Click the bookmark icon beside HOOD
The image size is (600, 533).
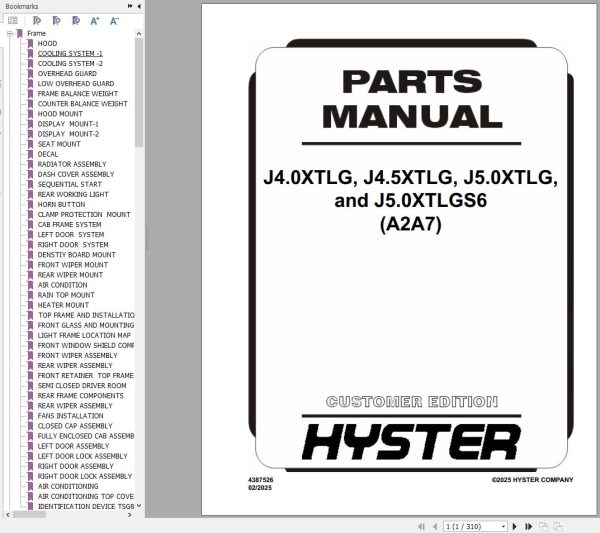coord(31,44)
